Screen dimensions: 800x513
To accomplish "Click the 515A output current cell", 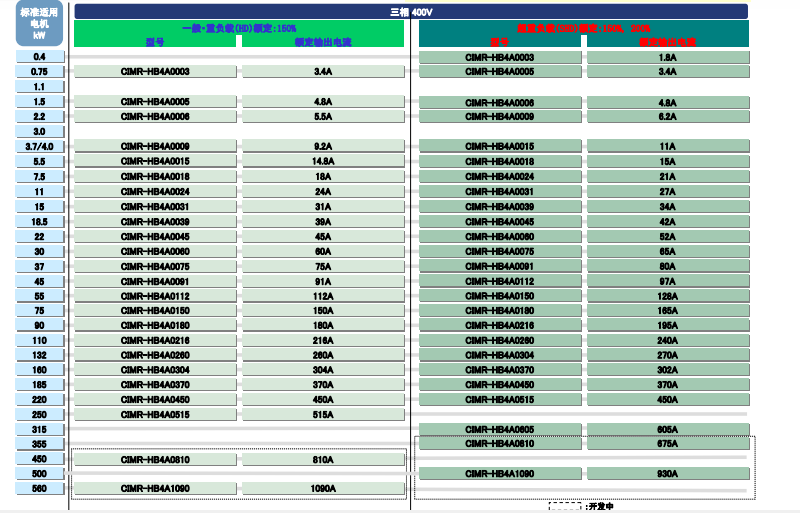I will coord(323,414).
